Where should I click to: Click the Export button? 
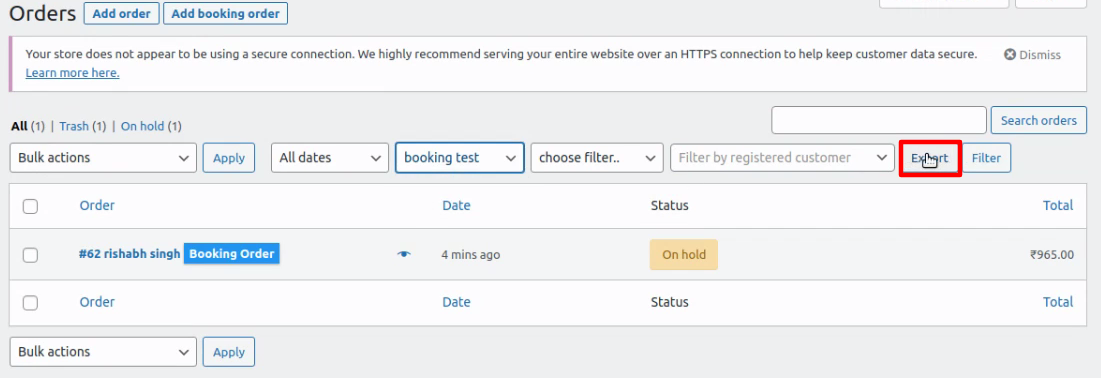tap(930, 158)
